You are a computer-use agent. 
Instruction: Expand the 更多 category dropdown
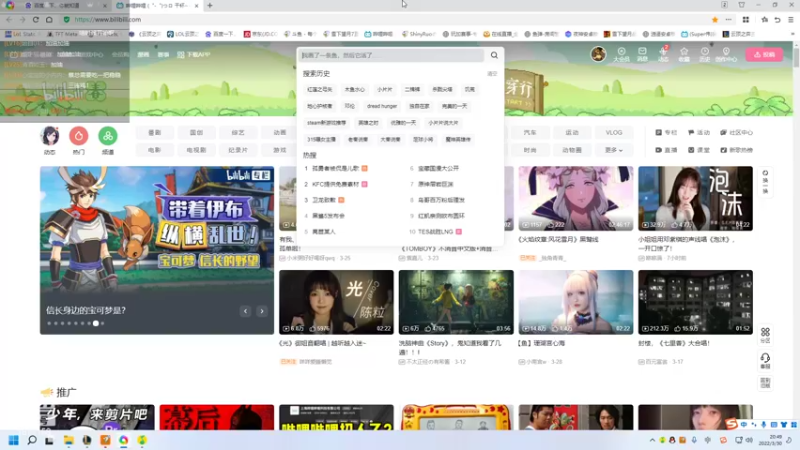tap(614, 150)
